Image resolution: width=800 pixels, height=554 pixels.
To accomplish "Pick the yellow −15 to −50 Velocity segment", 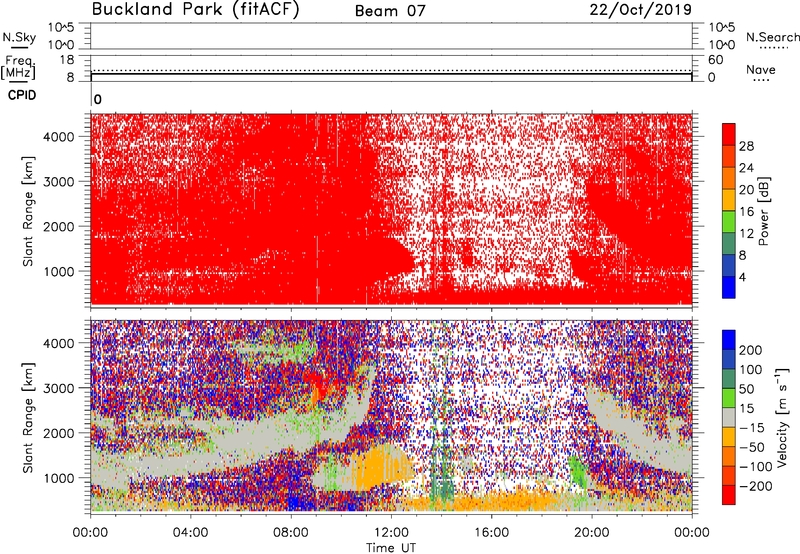I will pos(729,437).
